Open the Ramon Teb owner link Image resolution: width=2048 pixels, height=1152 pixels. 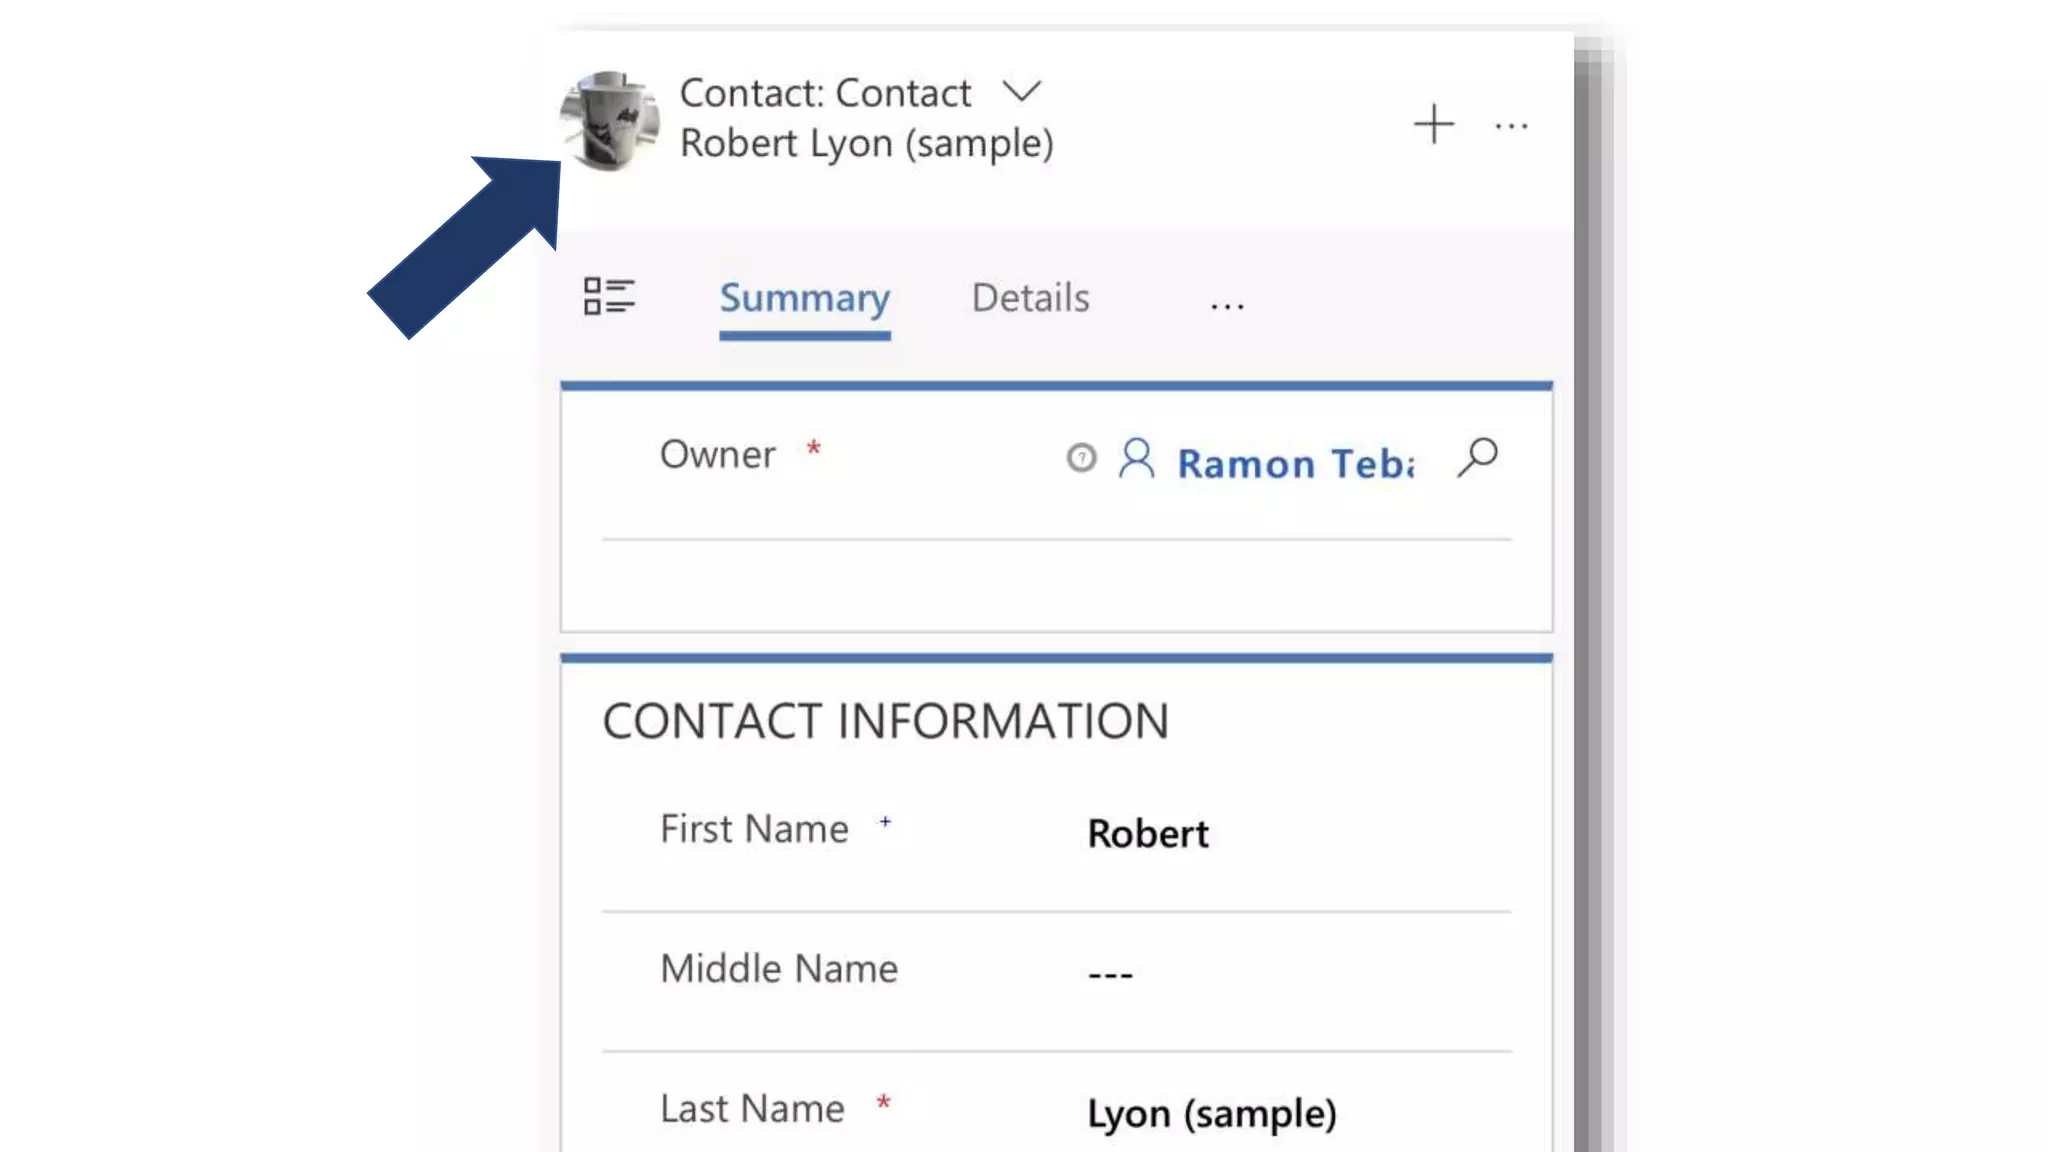pyautogui.click(x=1294, y=464)
